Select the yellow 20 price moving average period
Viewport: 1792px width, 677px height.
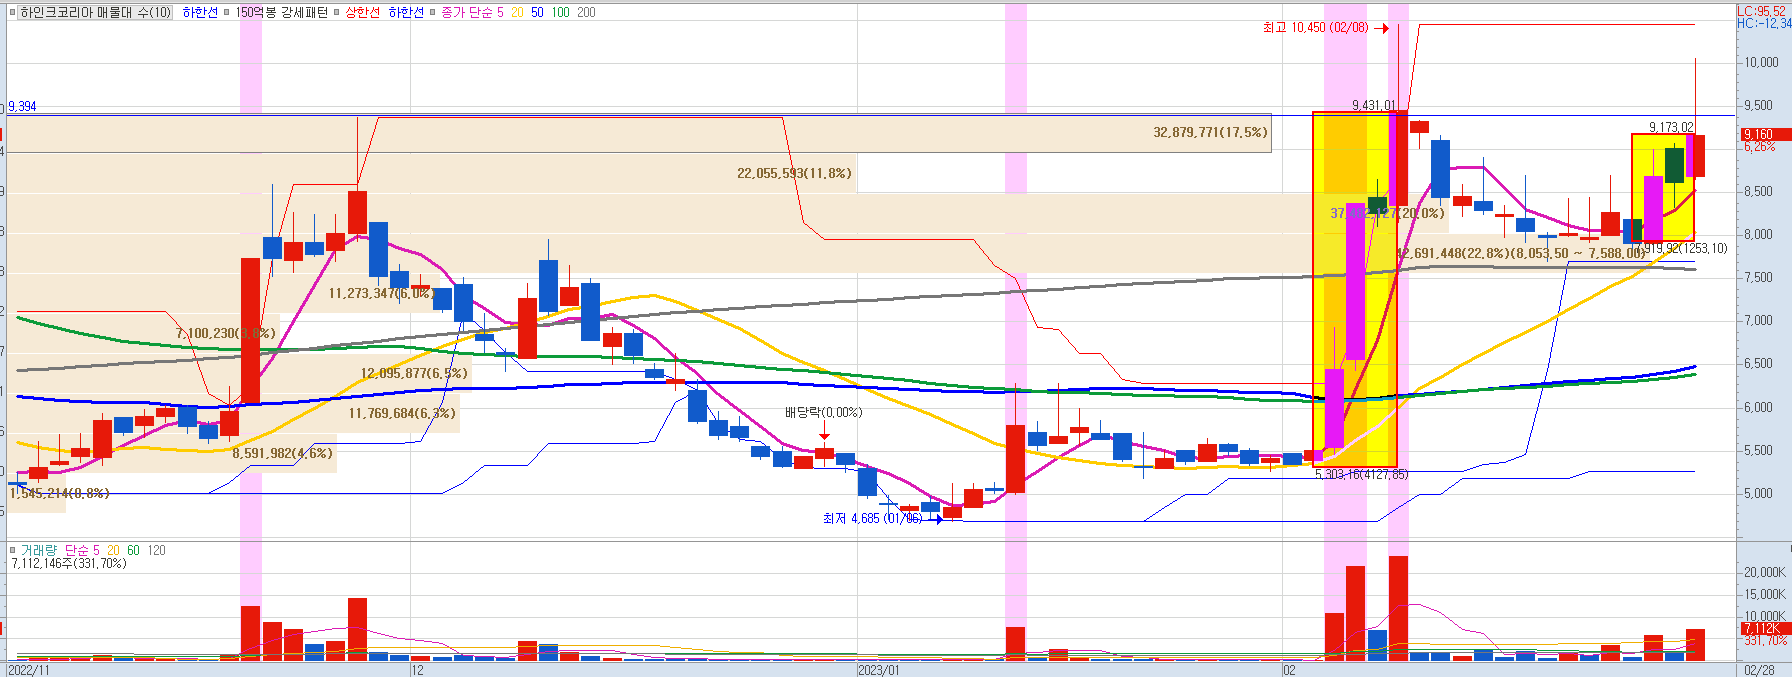coord(517,13)
